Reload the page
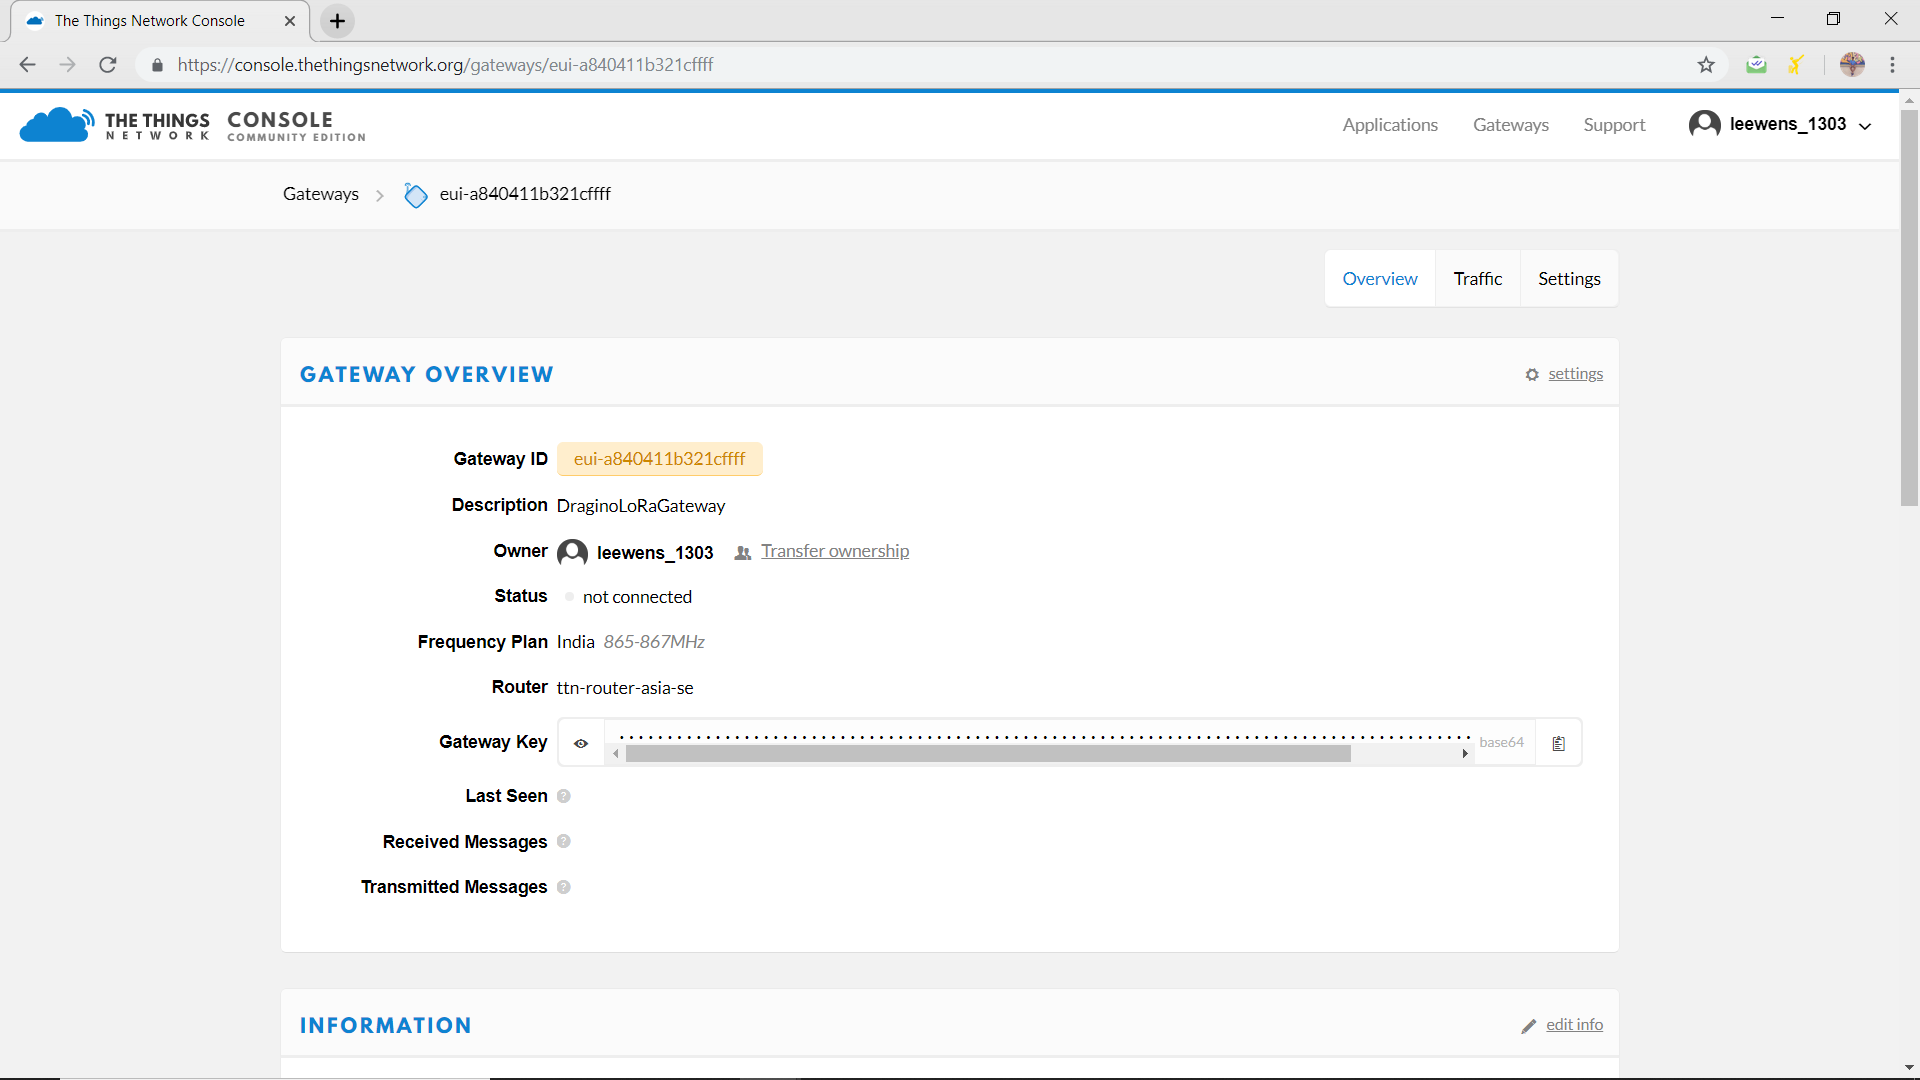1920x1080 pixels. coord(108,65)
